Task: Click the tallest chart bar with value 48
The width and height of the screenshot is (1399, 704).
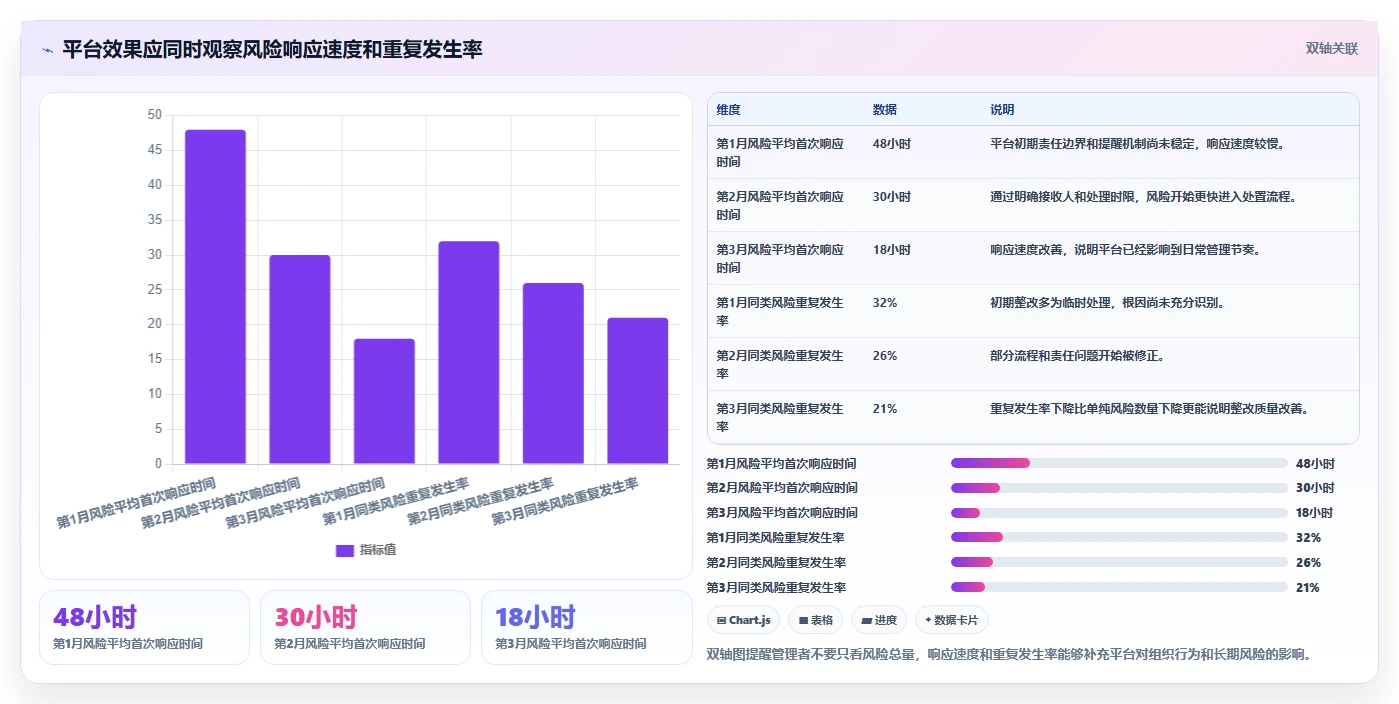Action: [x=215, y=297]
